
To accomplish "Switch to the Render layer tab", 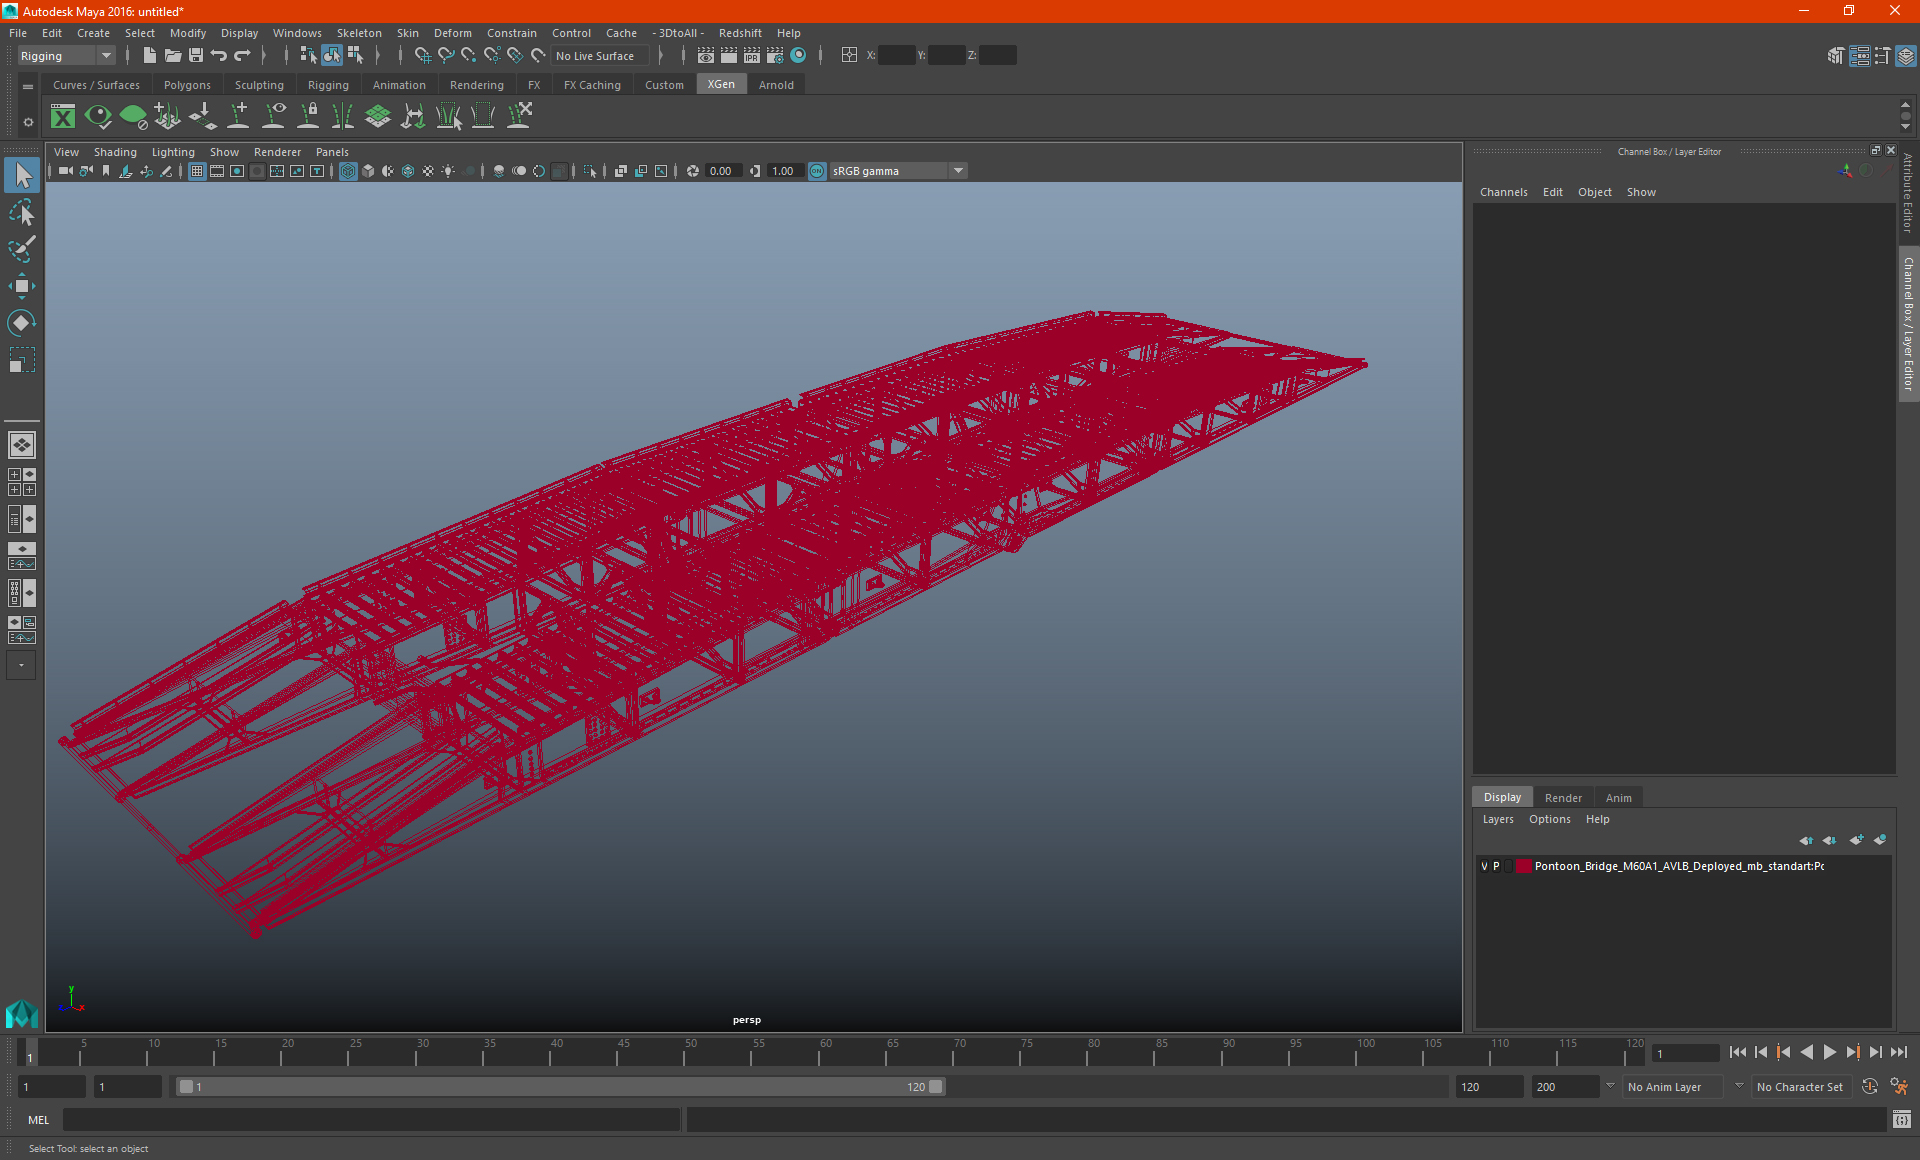I will (x=1563, y=798).
